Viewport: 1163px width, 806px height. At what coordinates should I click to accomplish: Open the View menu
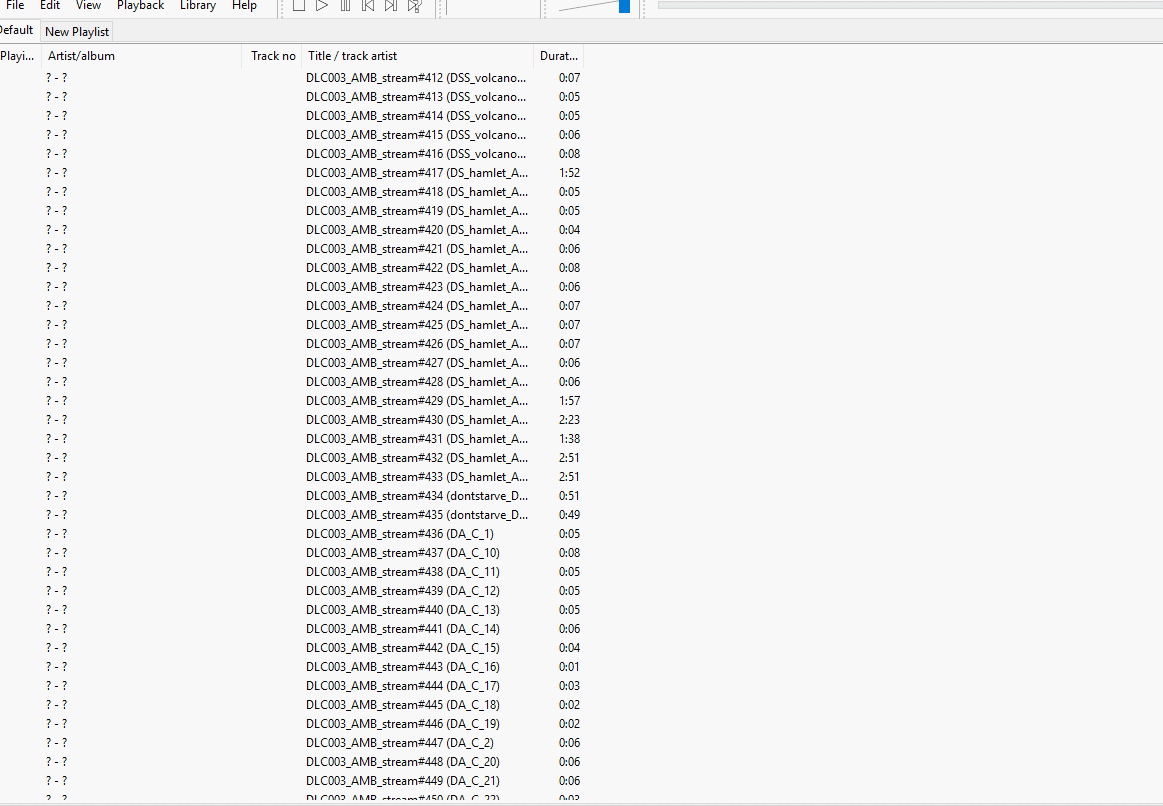point(88,6)
